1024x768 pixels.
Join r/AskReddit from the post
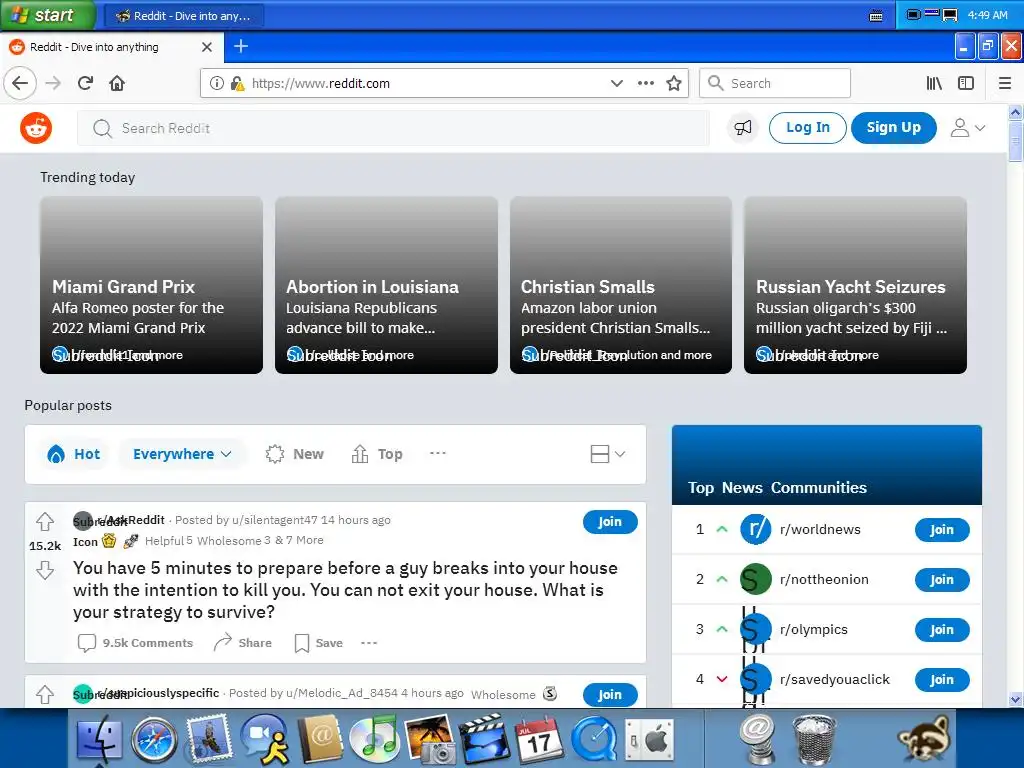tap(610, 522)
